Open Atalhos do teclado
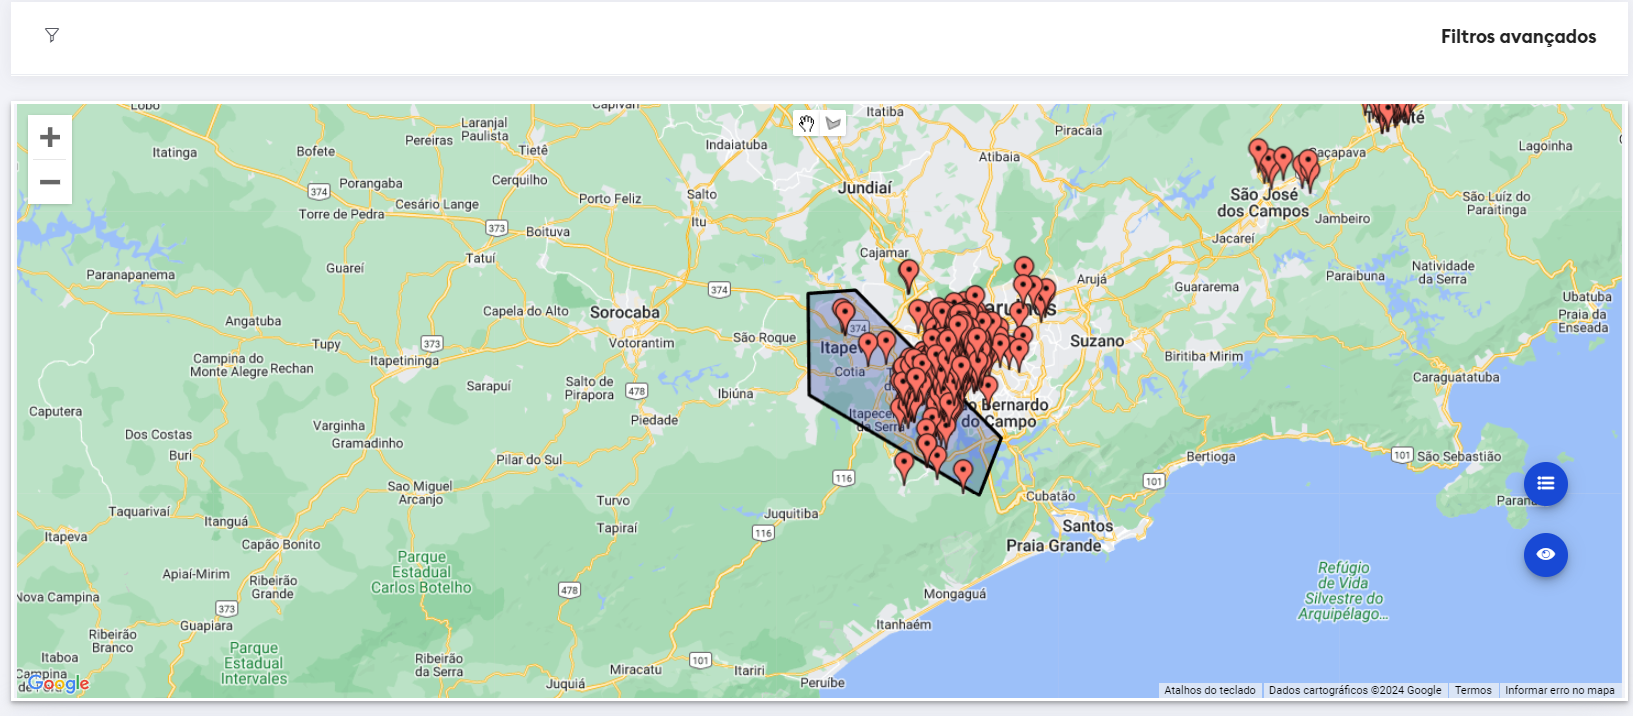1633x716 pixels. point(1209,690)
